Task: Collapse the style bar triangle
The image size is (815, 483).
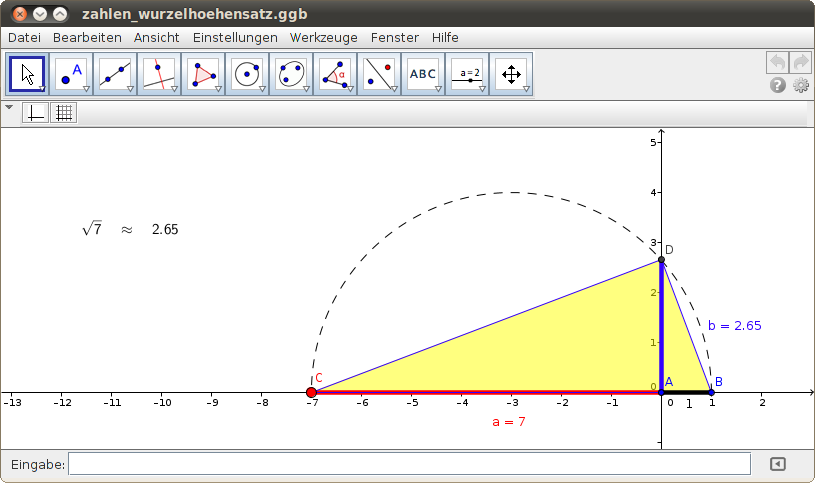Action: point(9,107)
